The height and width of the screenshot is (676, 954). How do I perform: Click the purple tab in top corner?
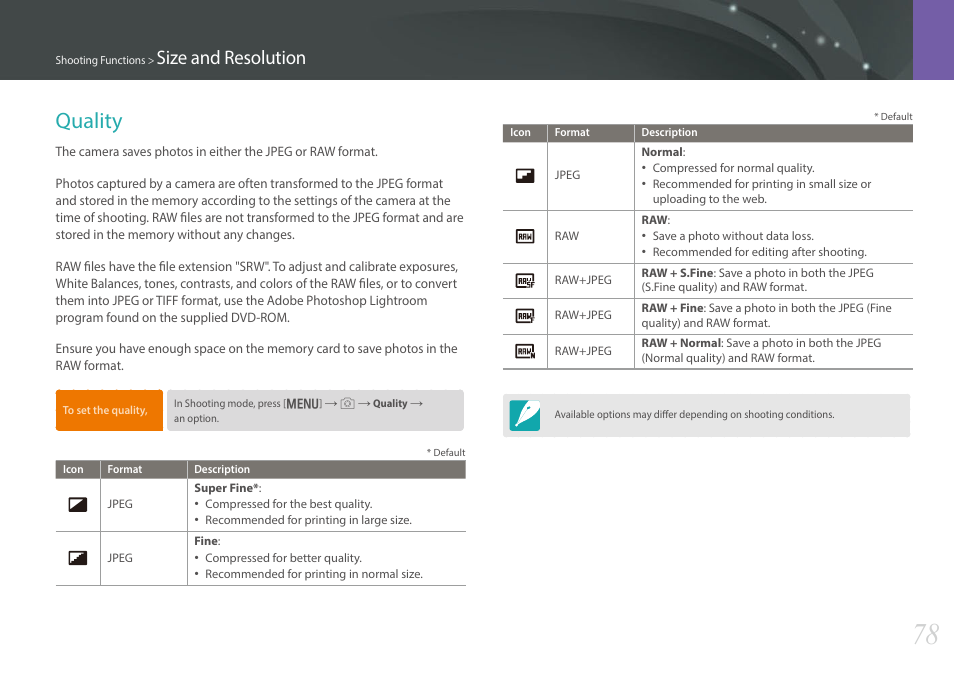tap(933, 40)
